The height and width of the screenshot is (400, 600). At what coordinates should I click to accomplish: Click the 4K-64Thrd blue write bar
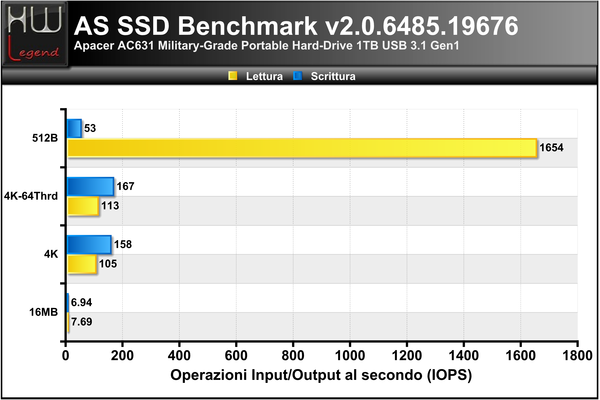click(x=91, y=186)
